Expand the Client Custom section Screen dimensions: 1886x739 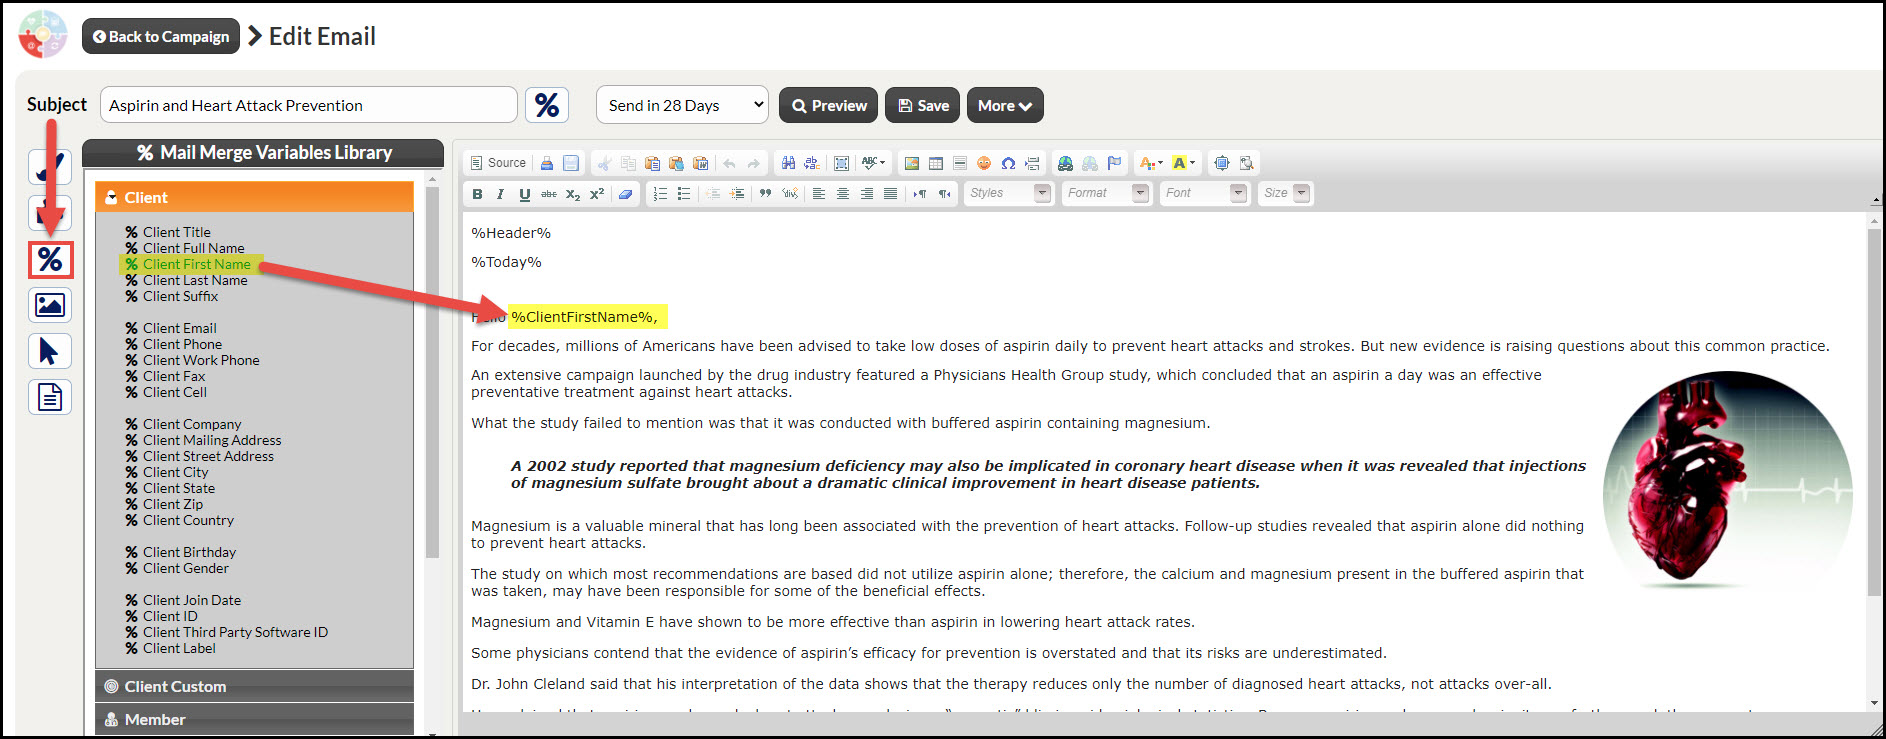[255, 686]
